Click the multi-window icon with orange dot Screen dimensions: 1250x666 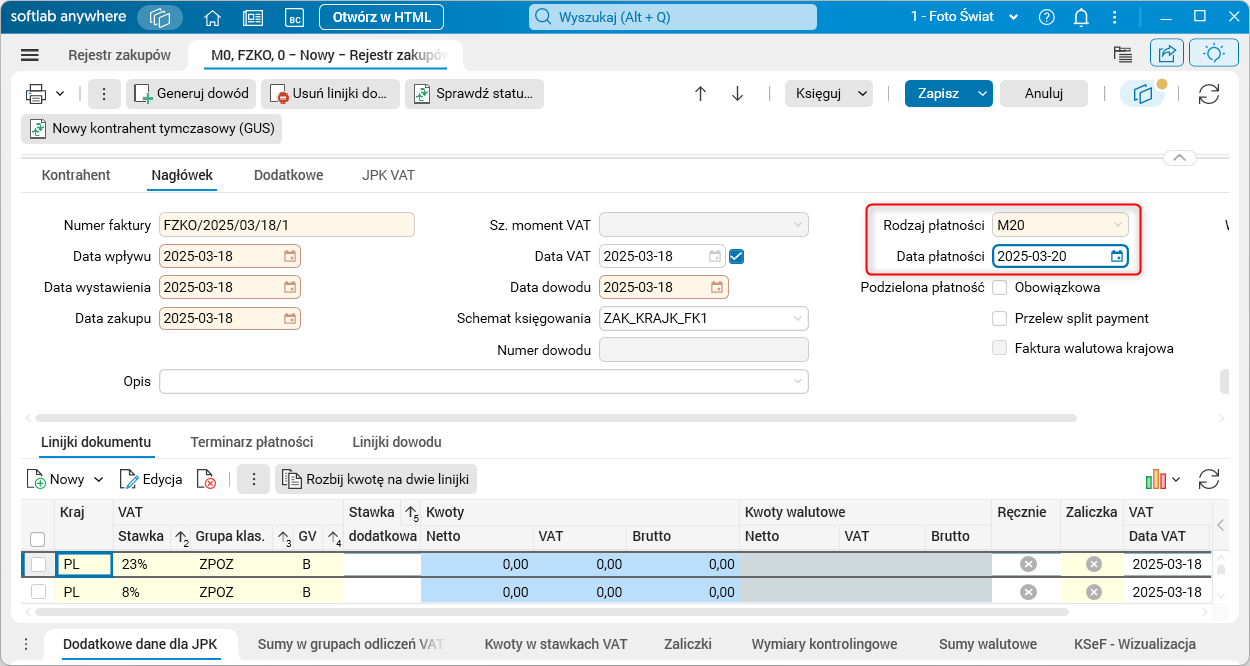pos(1143,93)
